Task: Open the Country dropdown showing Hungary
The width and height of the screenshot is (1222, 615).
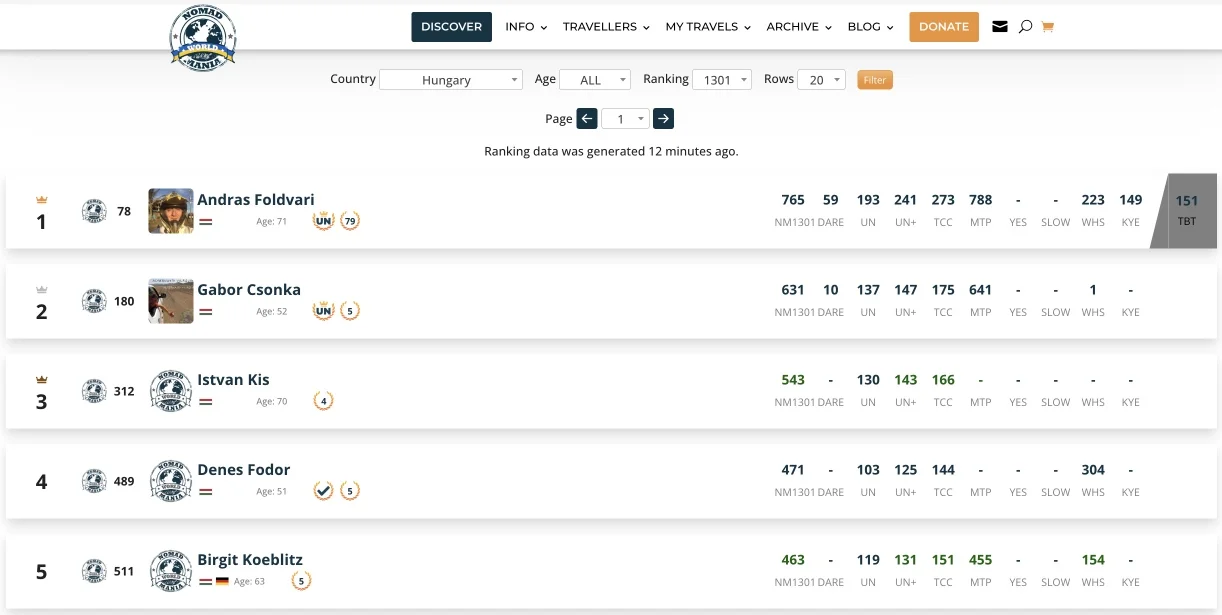Action: pos(451,80)
